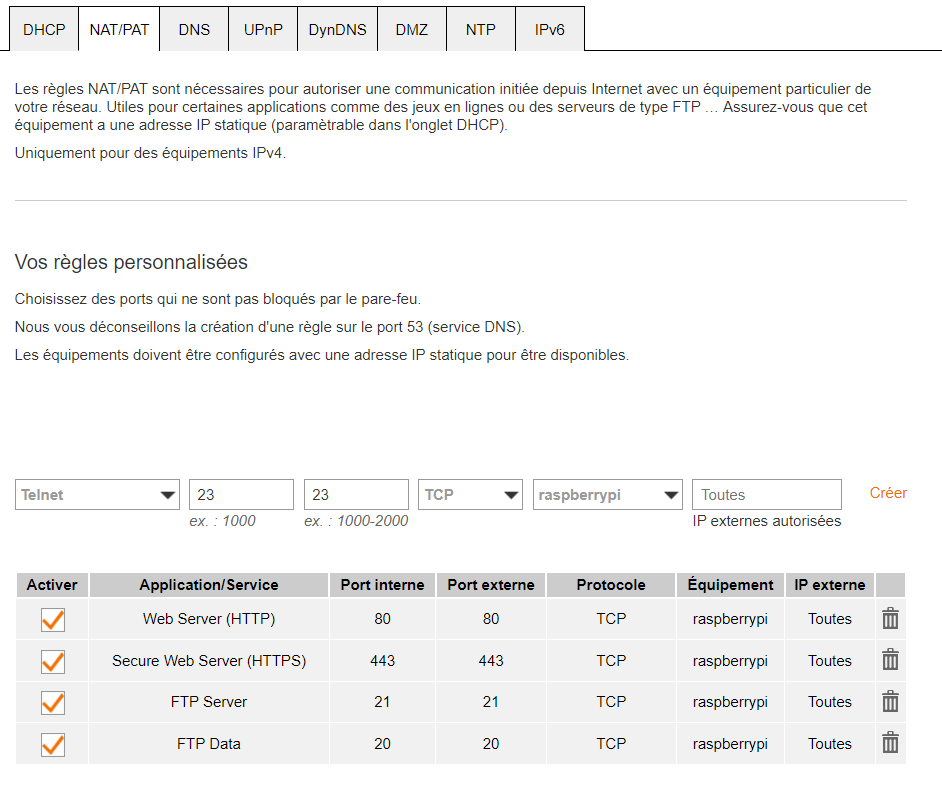
Task: Open the Telnet application dropdown
Action: (x=98, y=495)
